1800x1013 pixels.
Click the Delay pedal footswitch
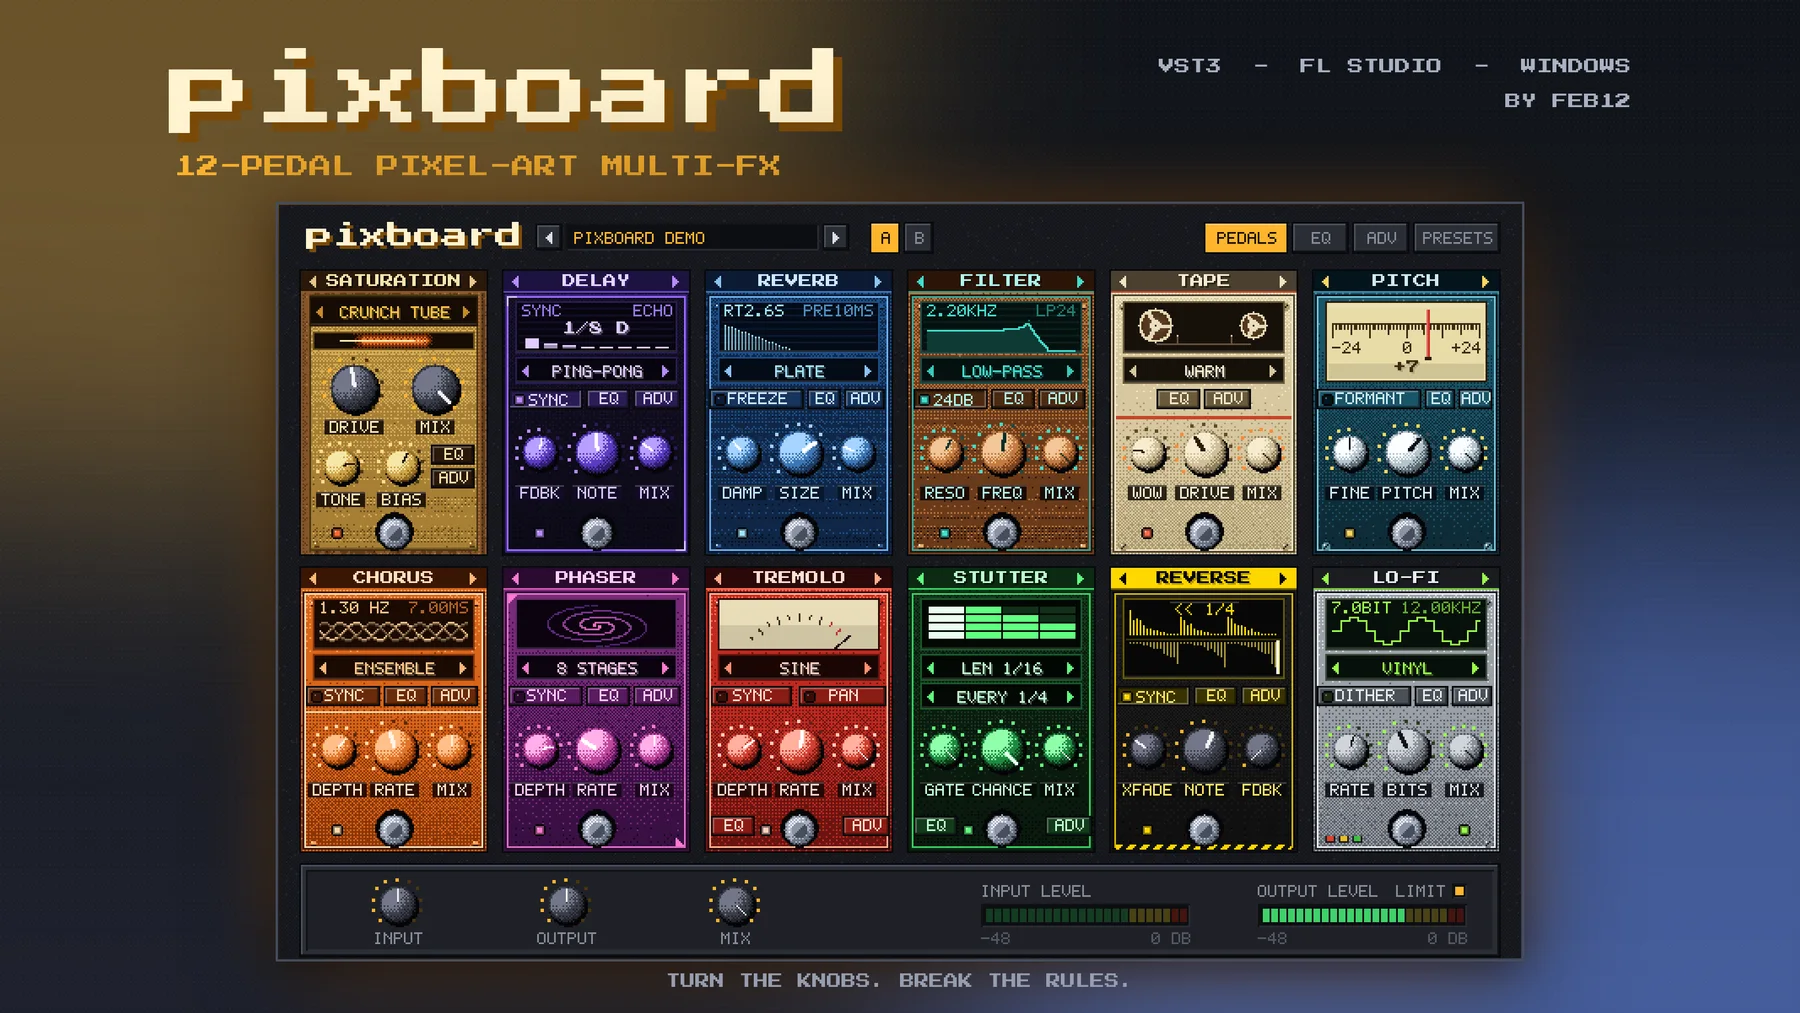pos(597,532)
